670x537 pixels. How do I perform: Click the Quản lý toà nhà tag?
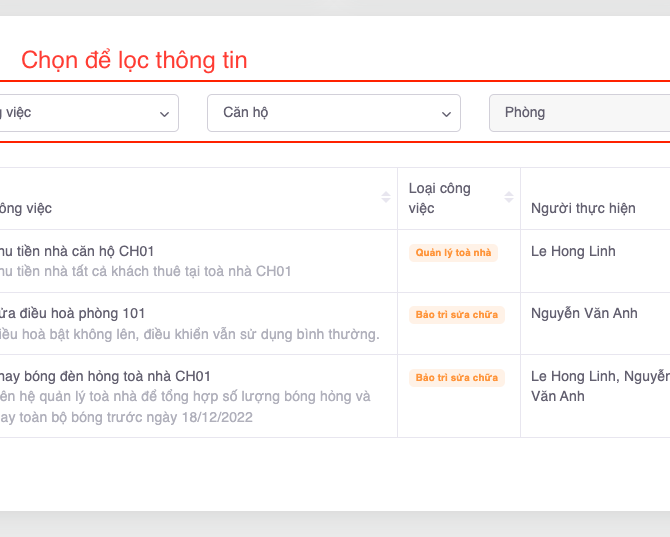coord(453,253)
